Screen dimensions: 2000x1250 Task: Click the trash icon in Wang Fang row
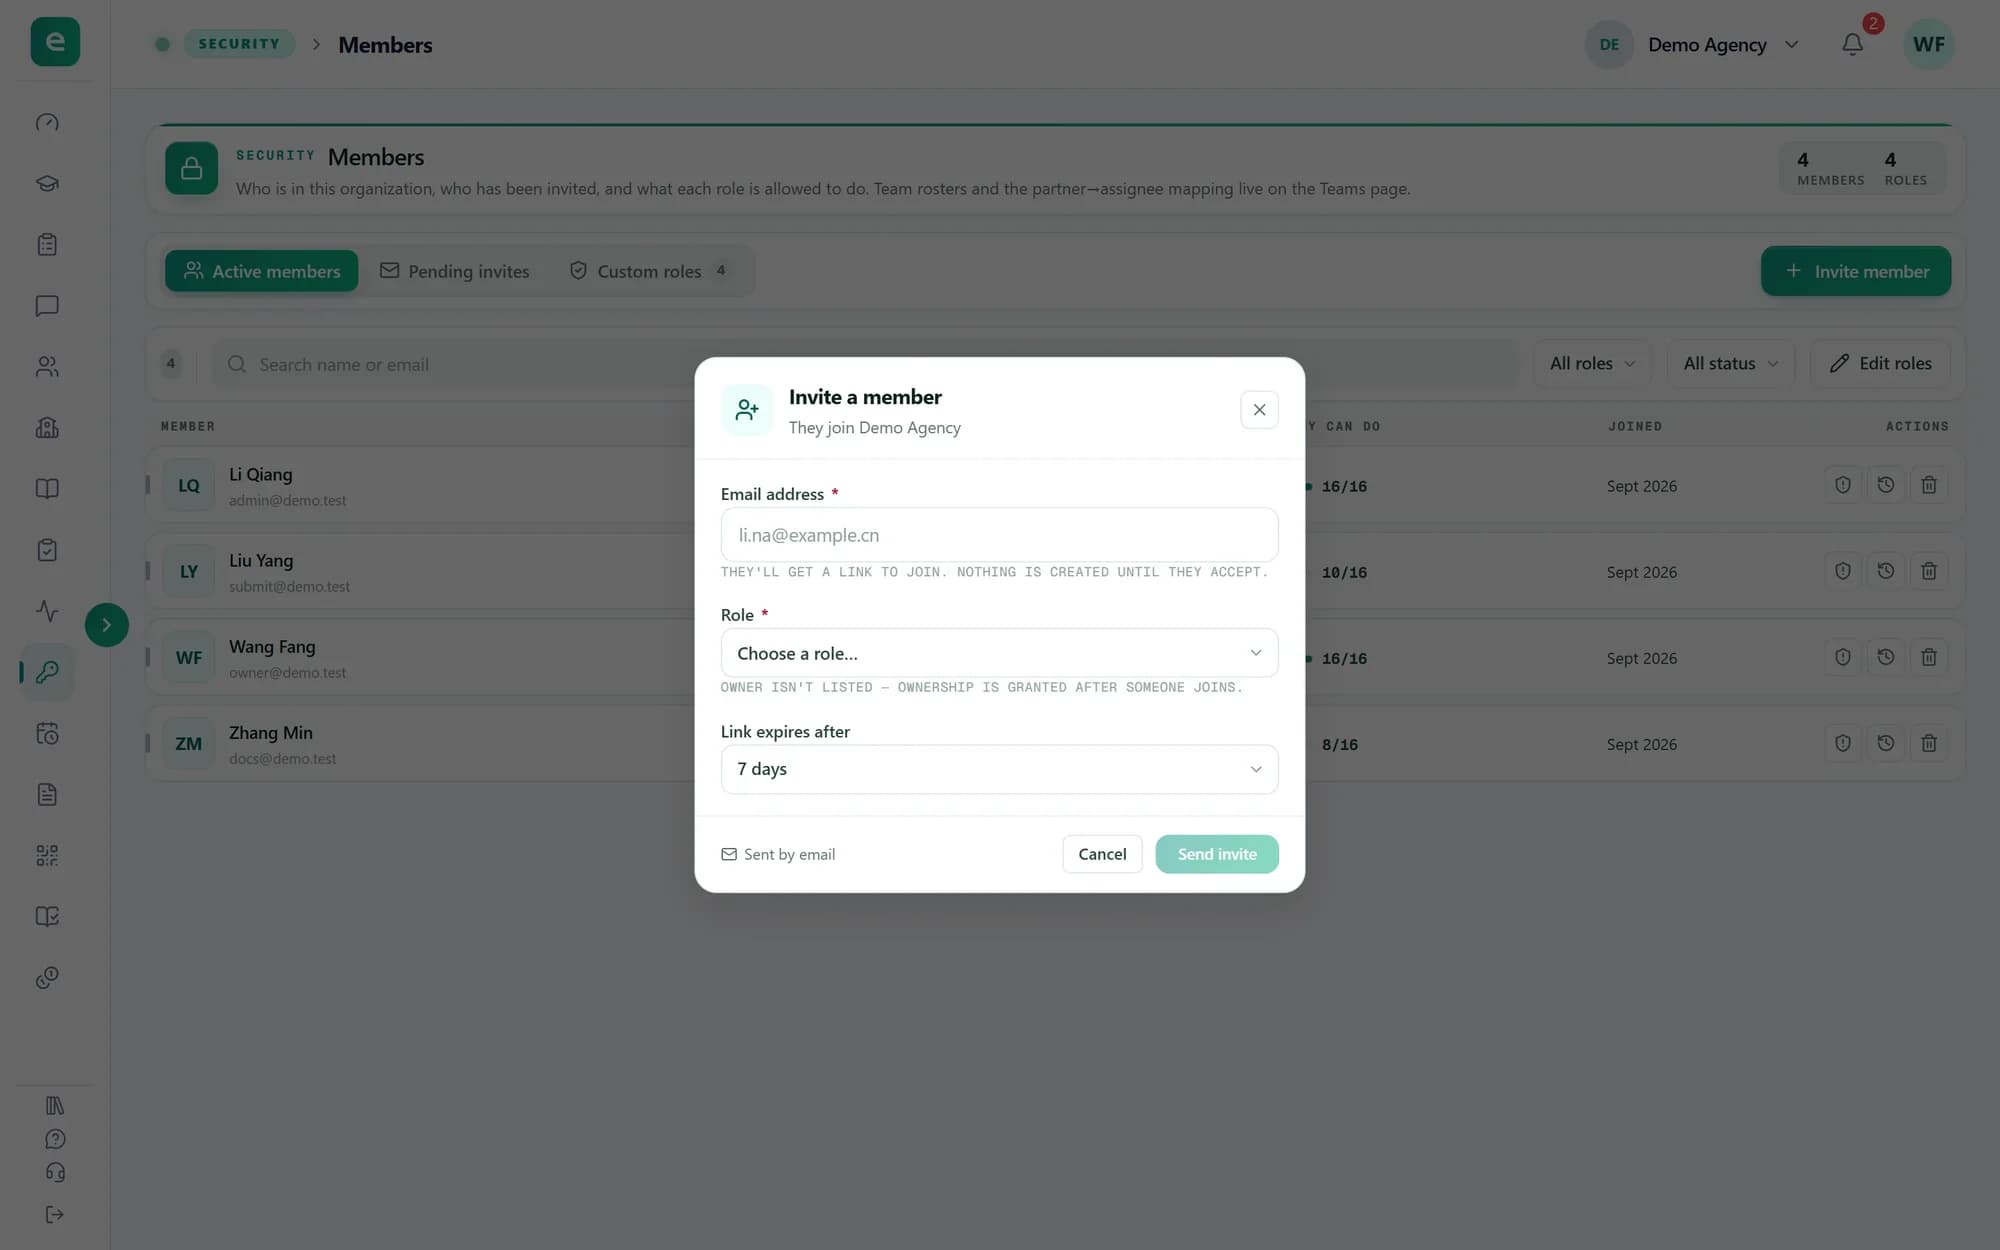(1929, 657)
